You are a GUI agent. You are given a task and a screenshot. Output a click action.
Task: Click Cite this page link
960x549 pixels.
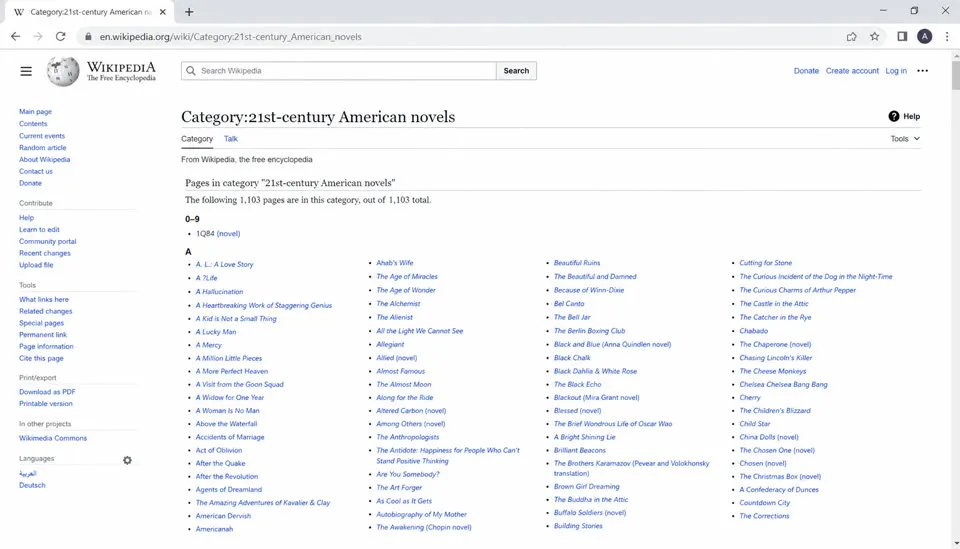pyautogui.click(x=41, y=359)
